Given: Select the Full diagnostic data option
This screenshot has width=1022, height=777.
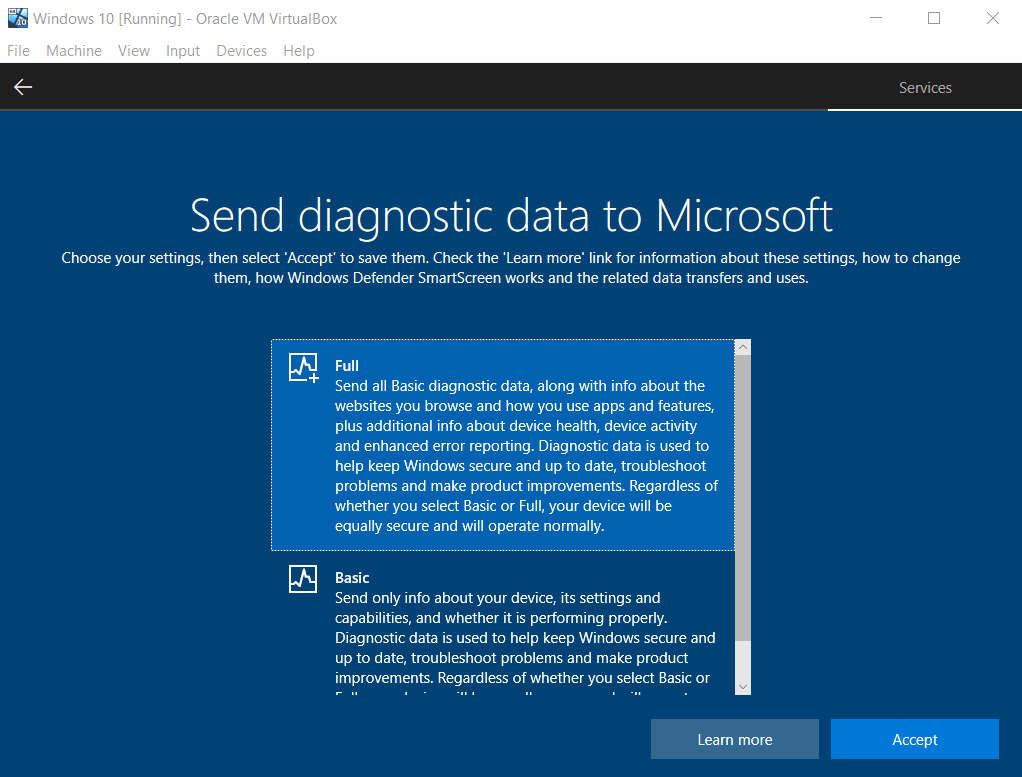Looking at the screenshot, I should (x=503, y=445).
